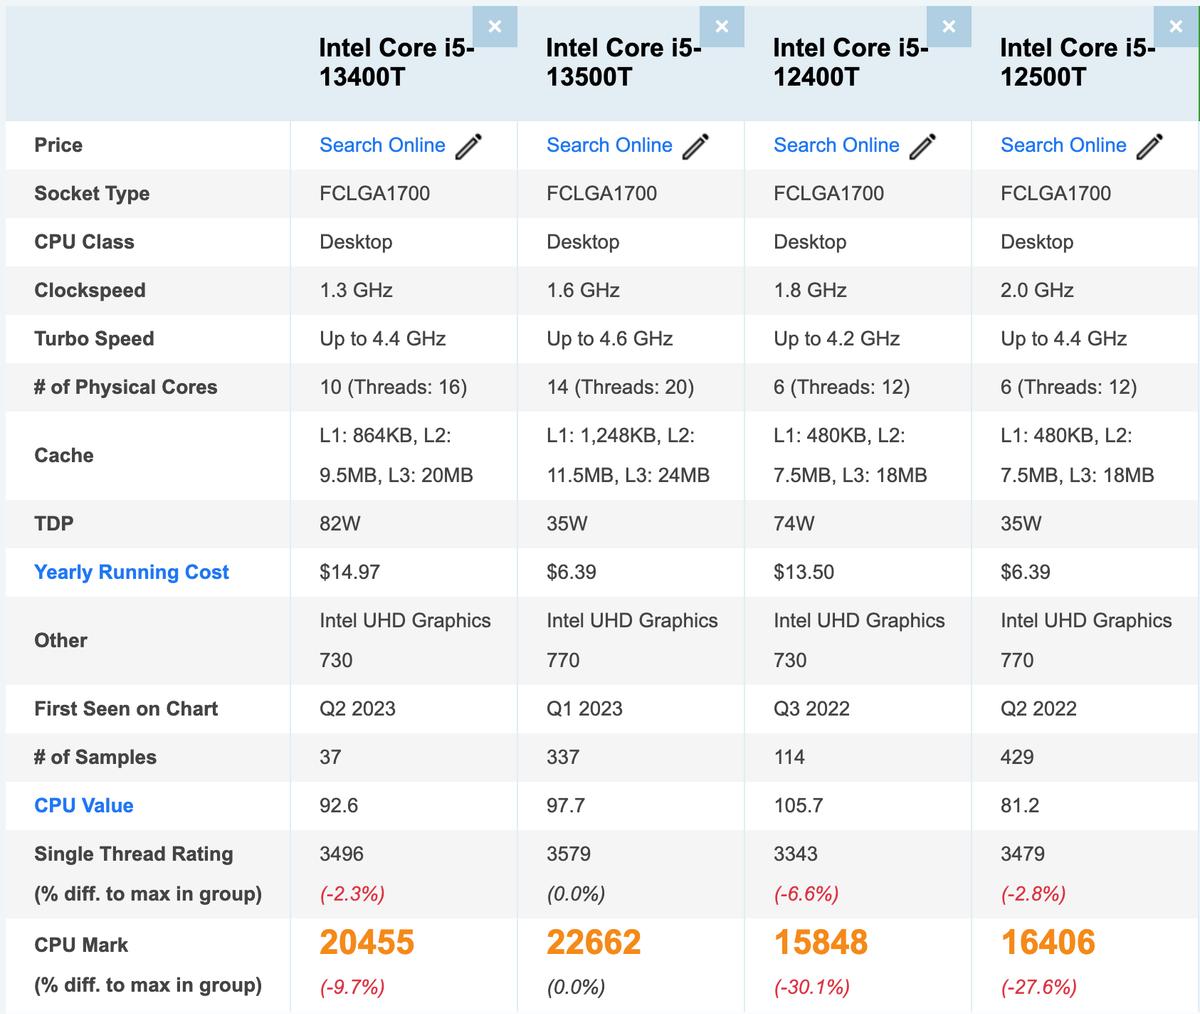Click pencil icon in i5-13500T price

click(695, 146)
